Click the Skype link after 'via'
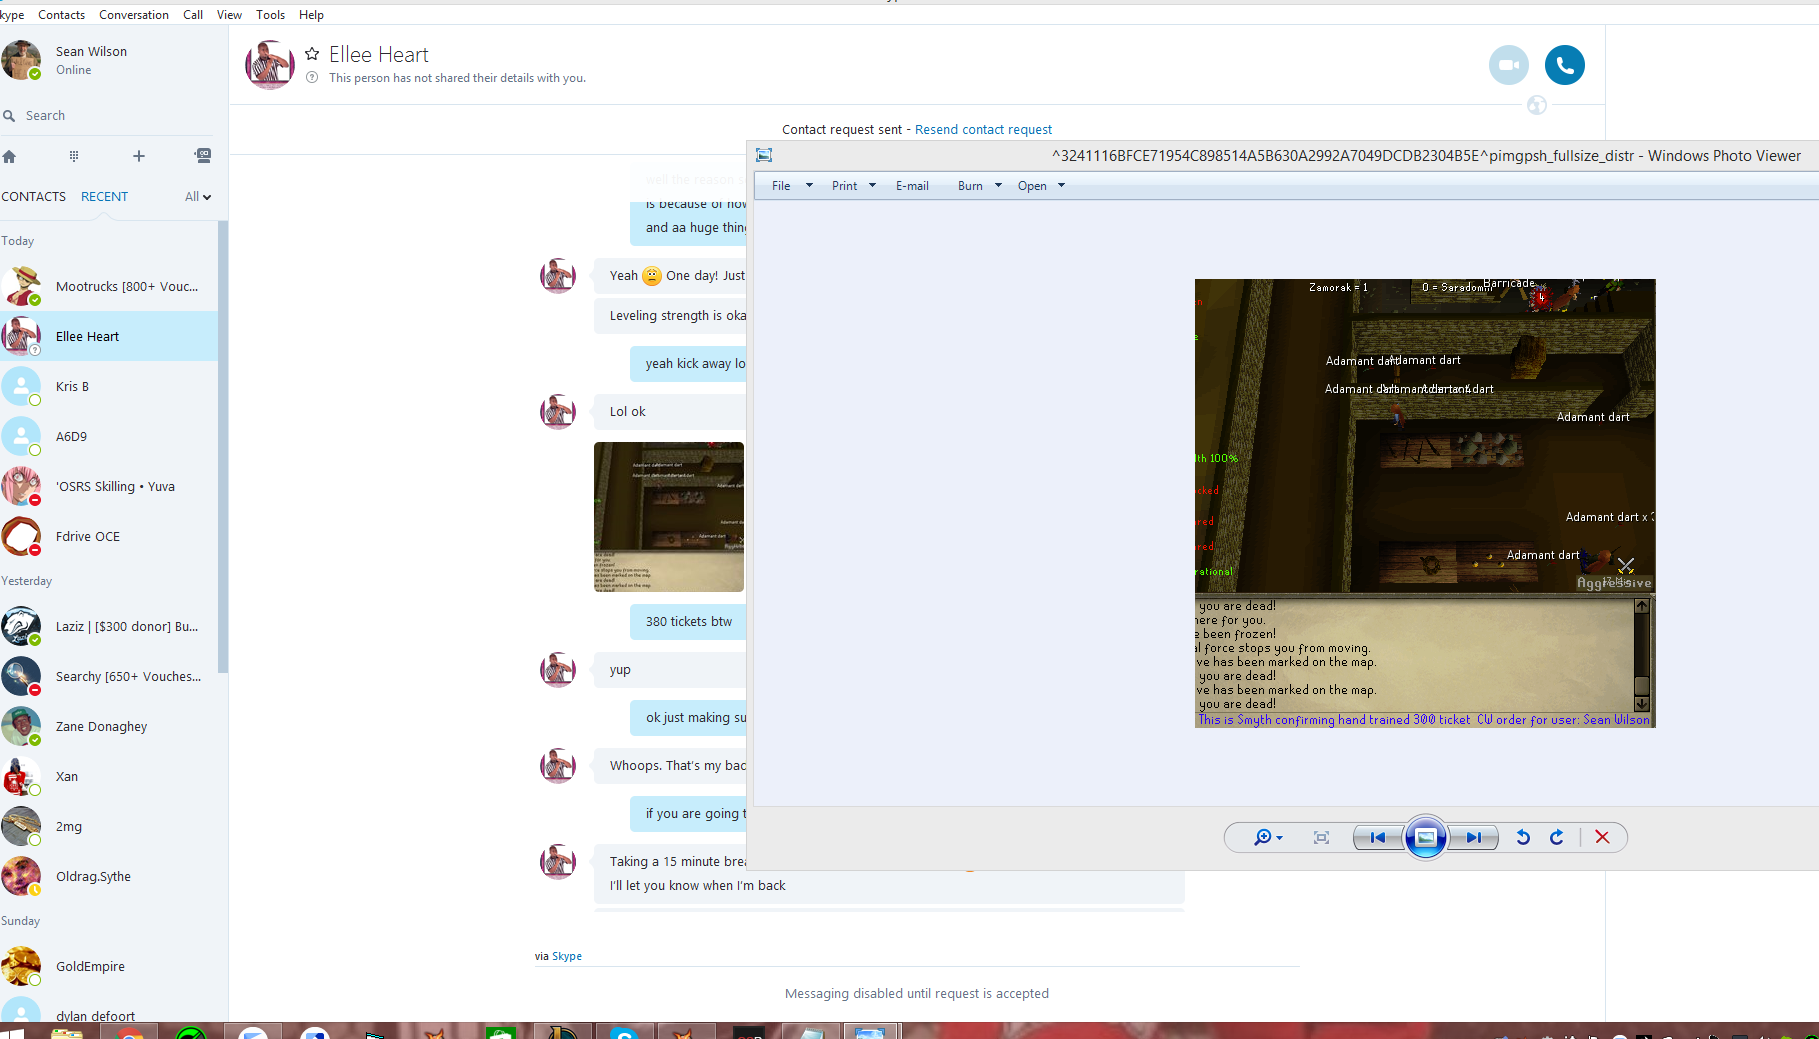Viewport: 1819px width, 1039px height. point(567,956)
